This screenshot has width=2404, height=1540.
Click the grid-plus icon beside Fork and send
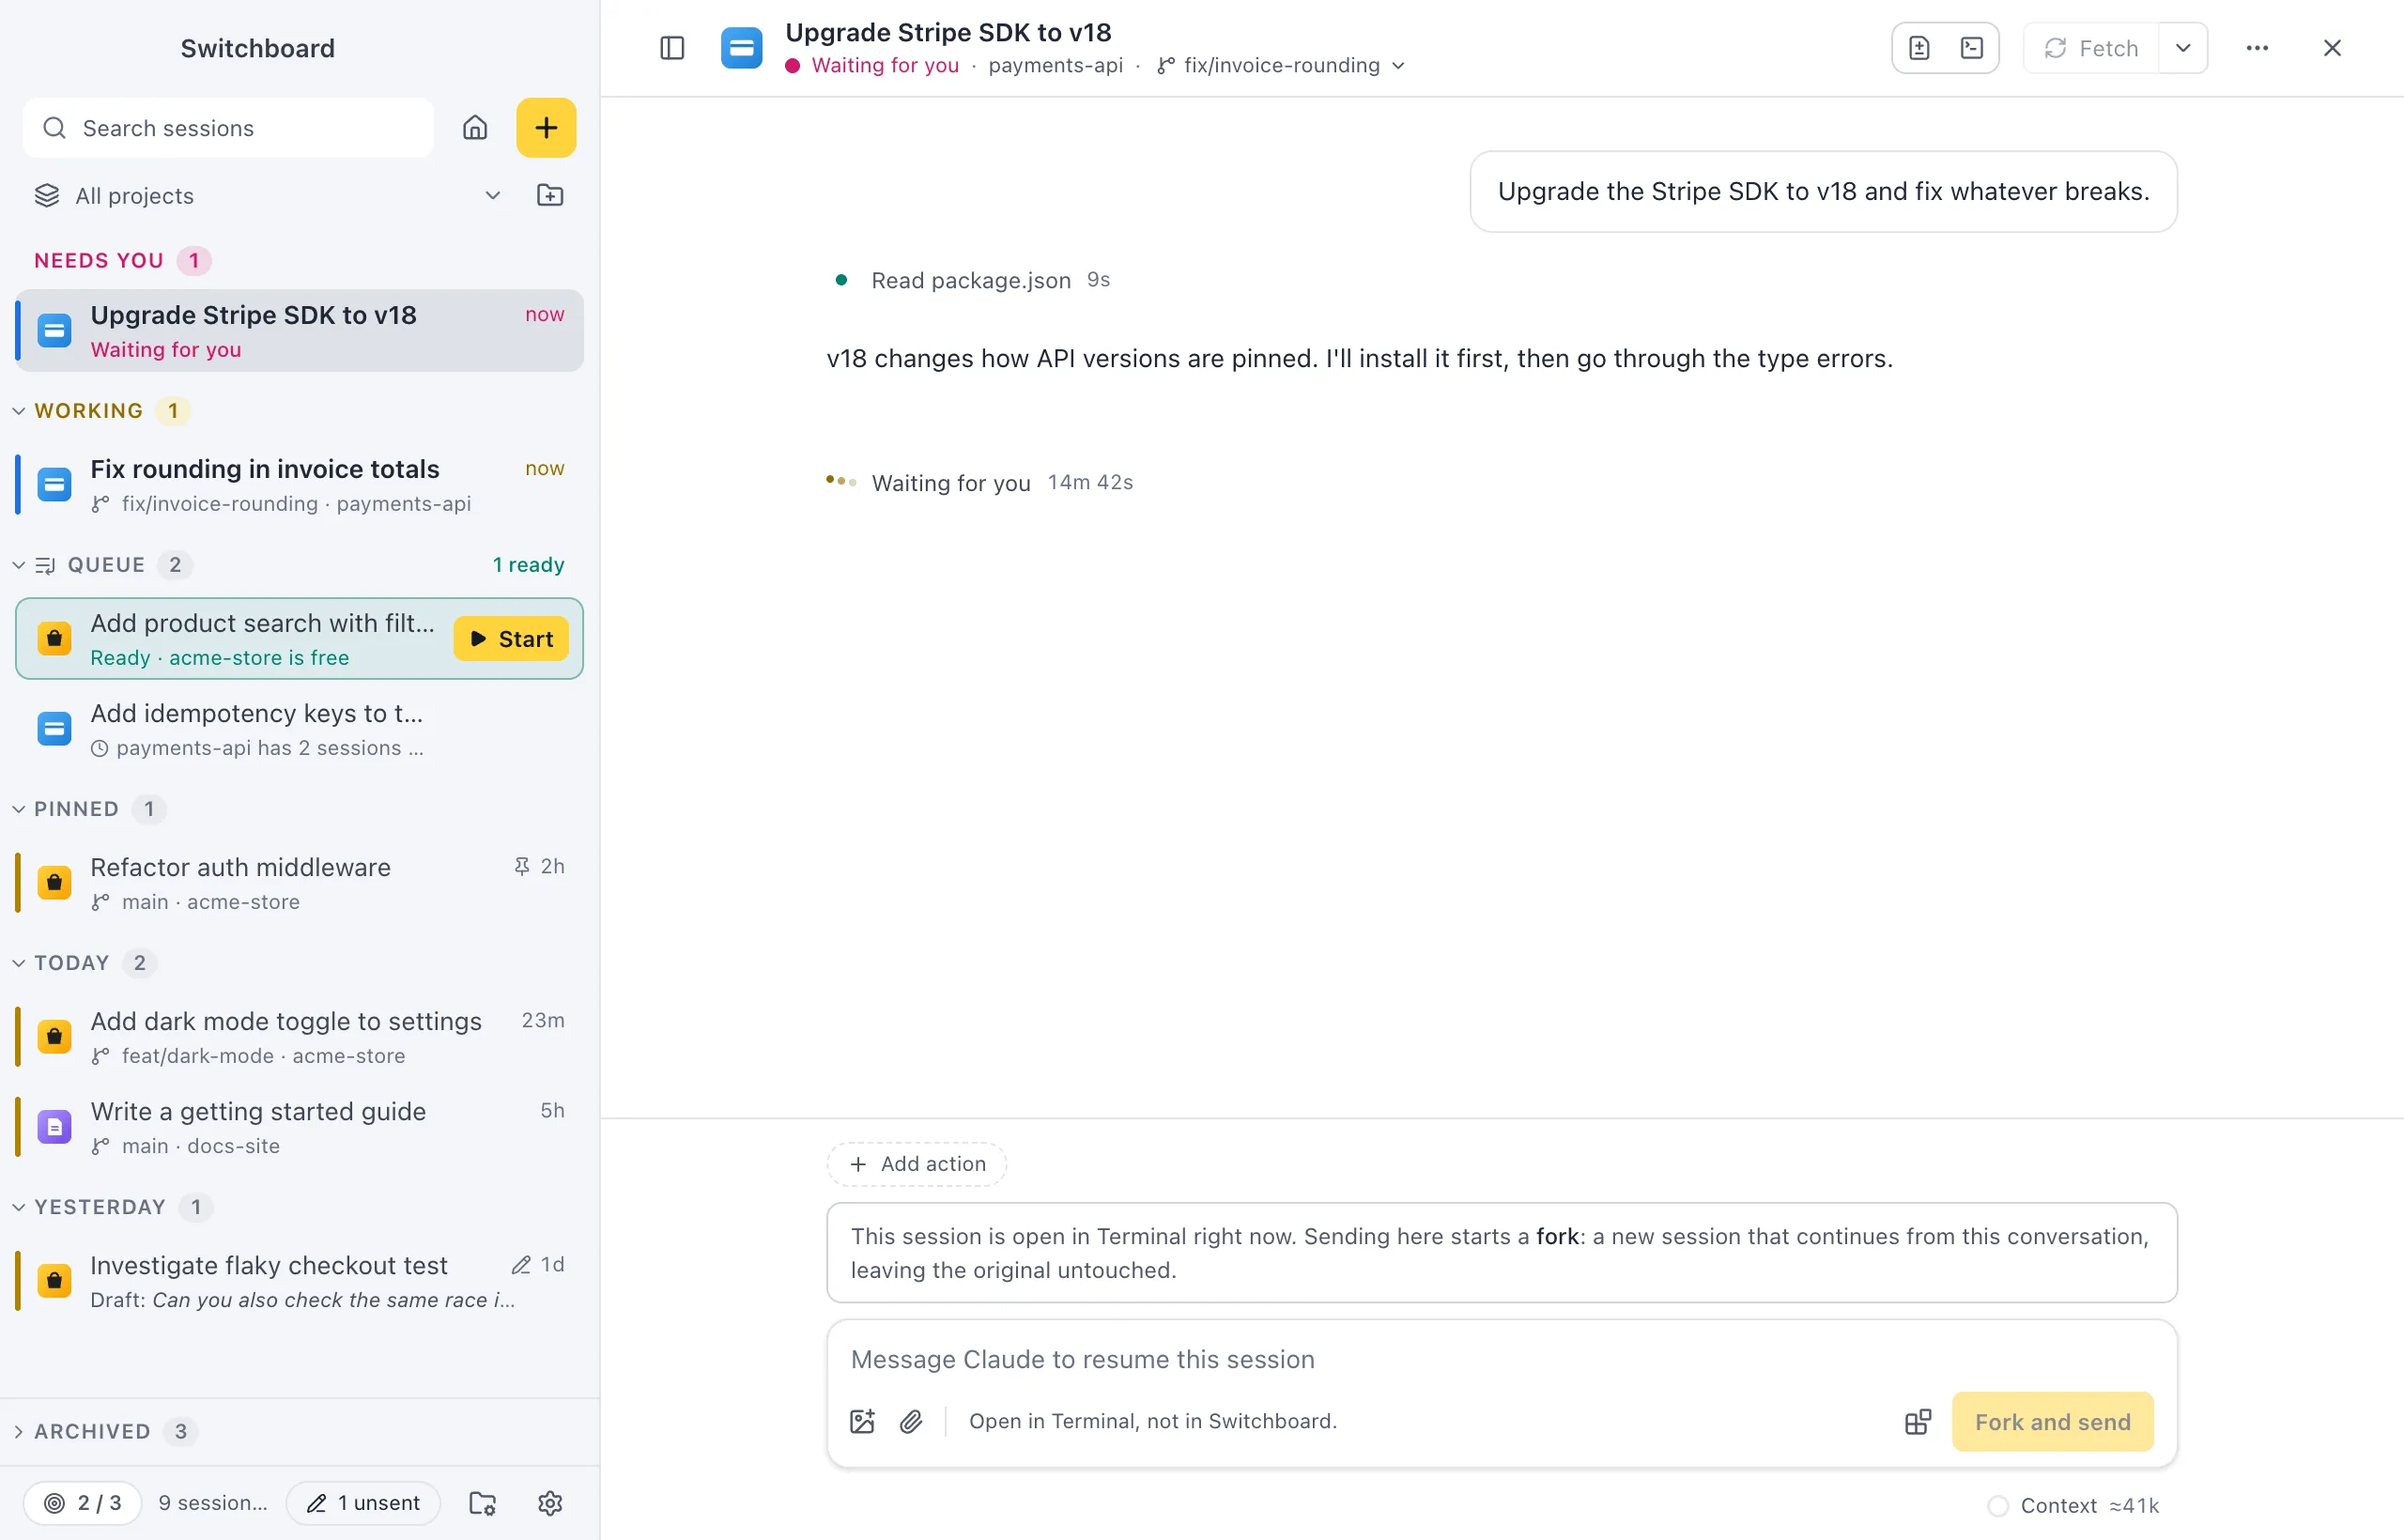[x=1918, y=1422]
